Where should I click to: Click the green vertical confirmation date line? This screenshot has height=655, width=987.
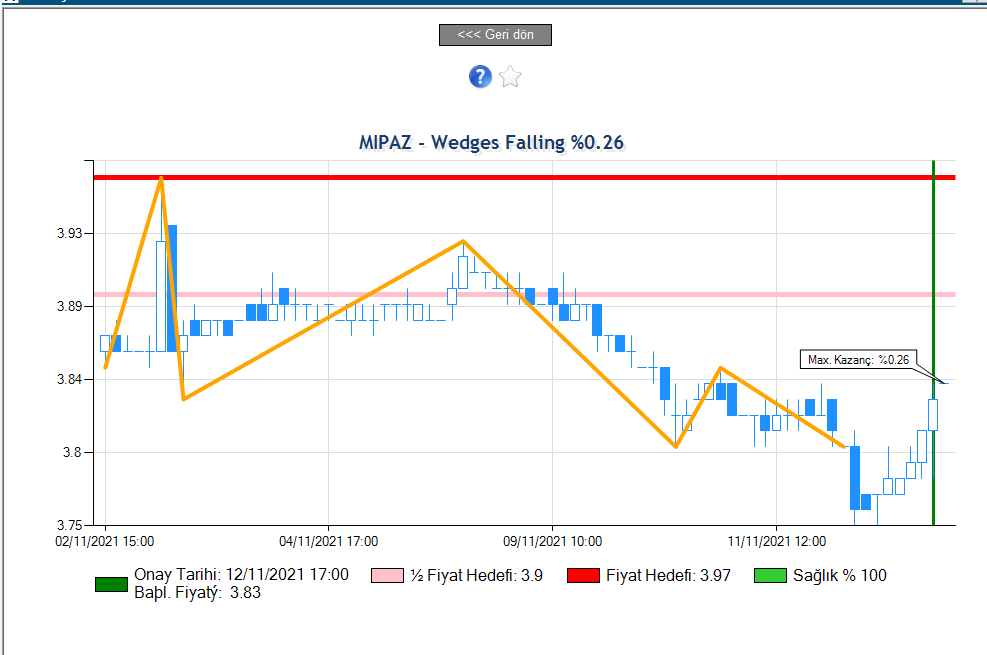pos(933,343)
